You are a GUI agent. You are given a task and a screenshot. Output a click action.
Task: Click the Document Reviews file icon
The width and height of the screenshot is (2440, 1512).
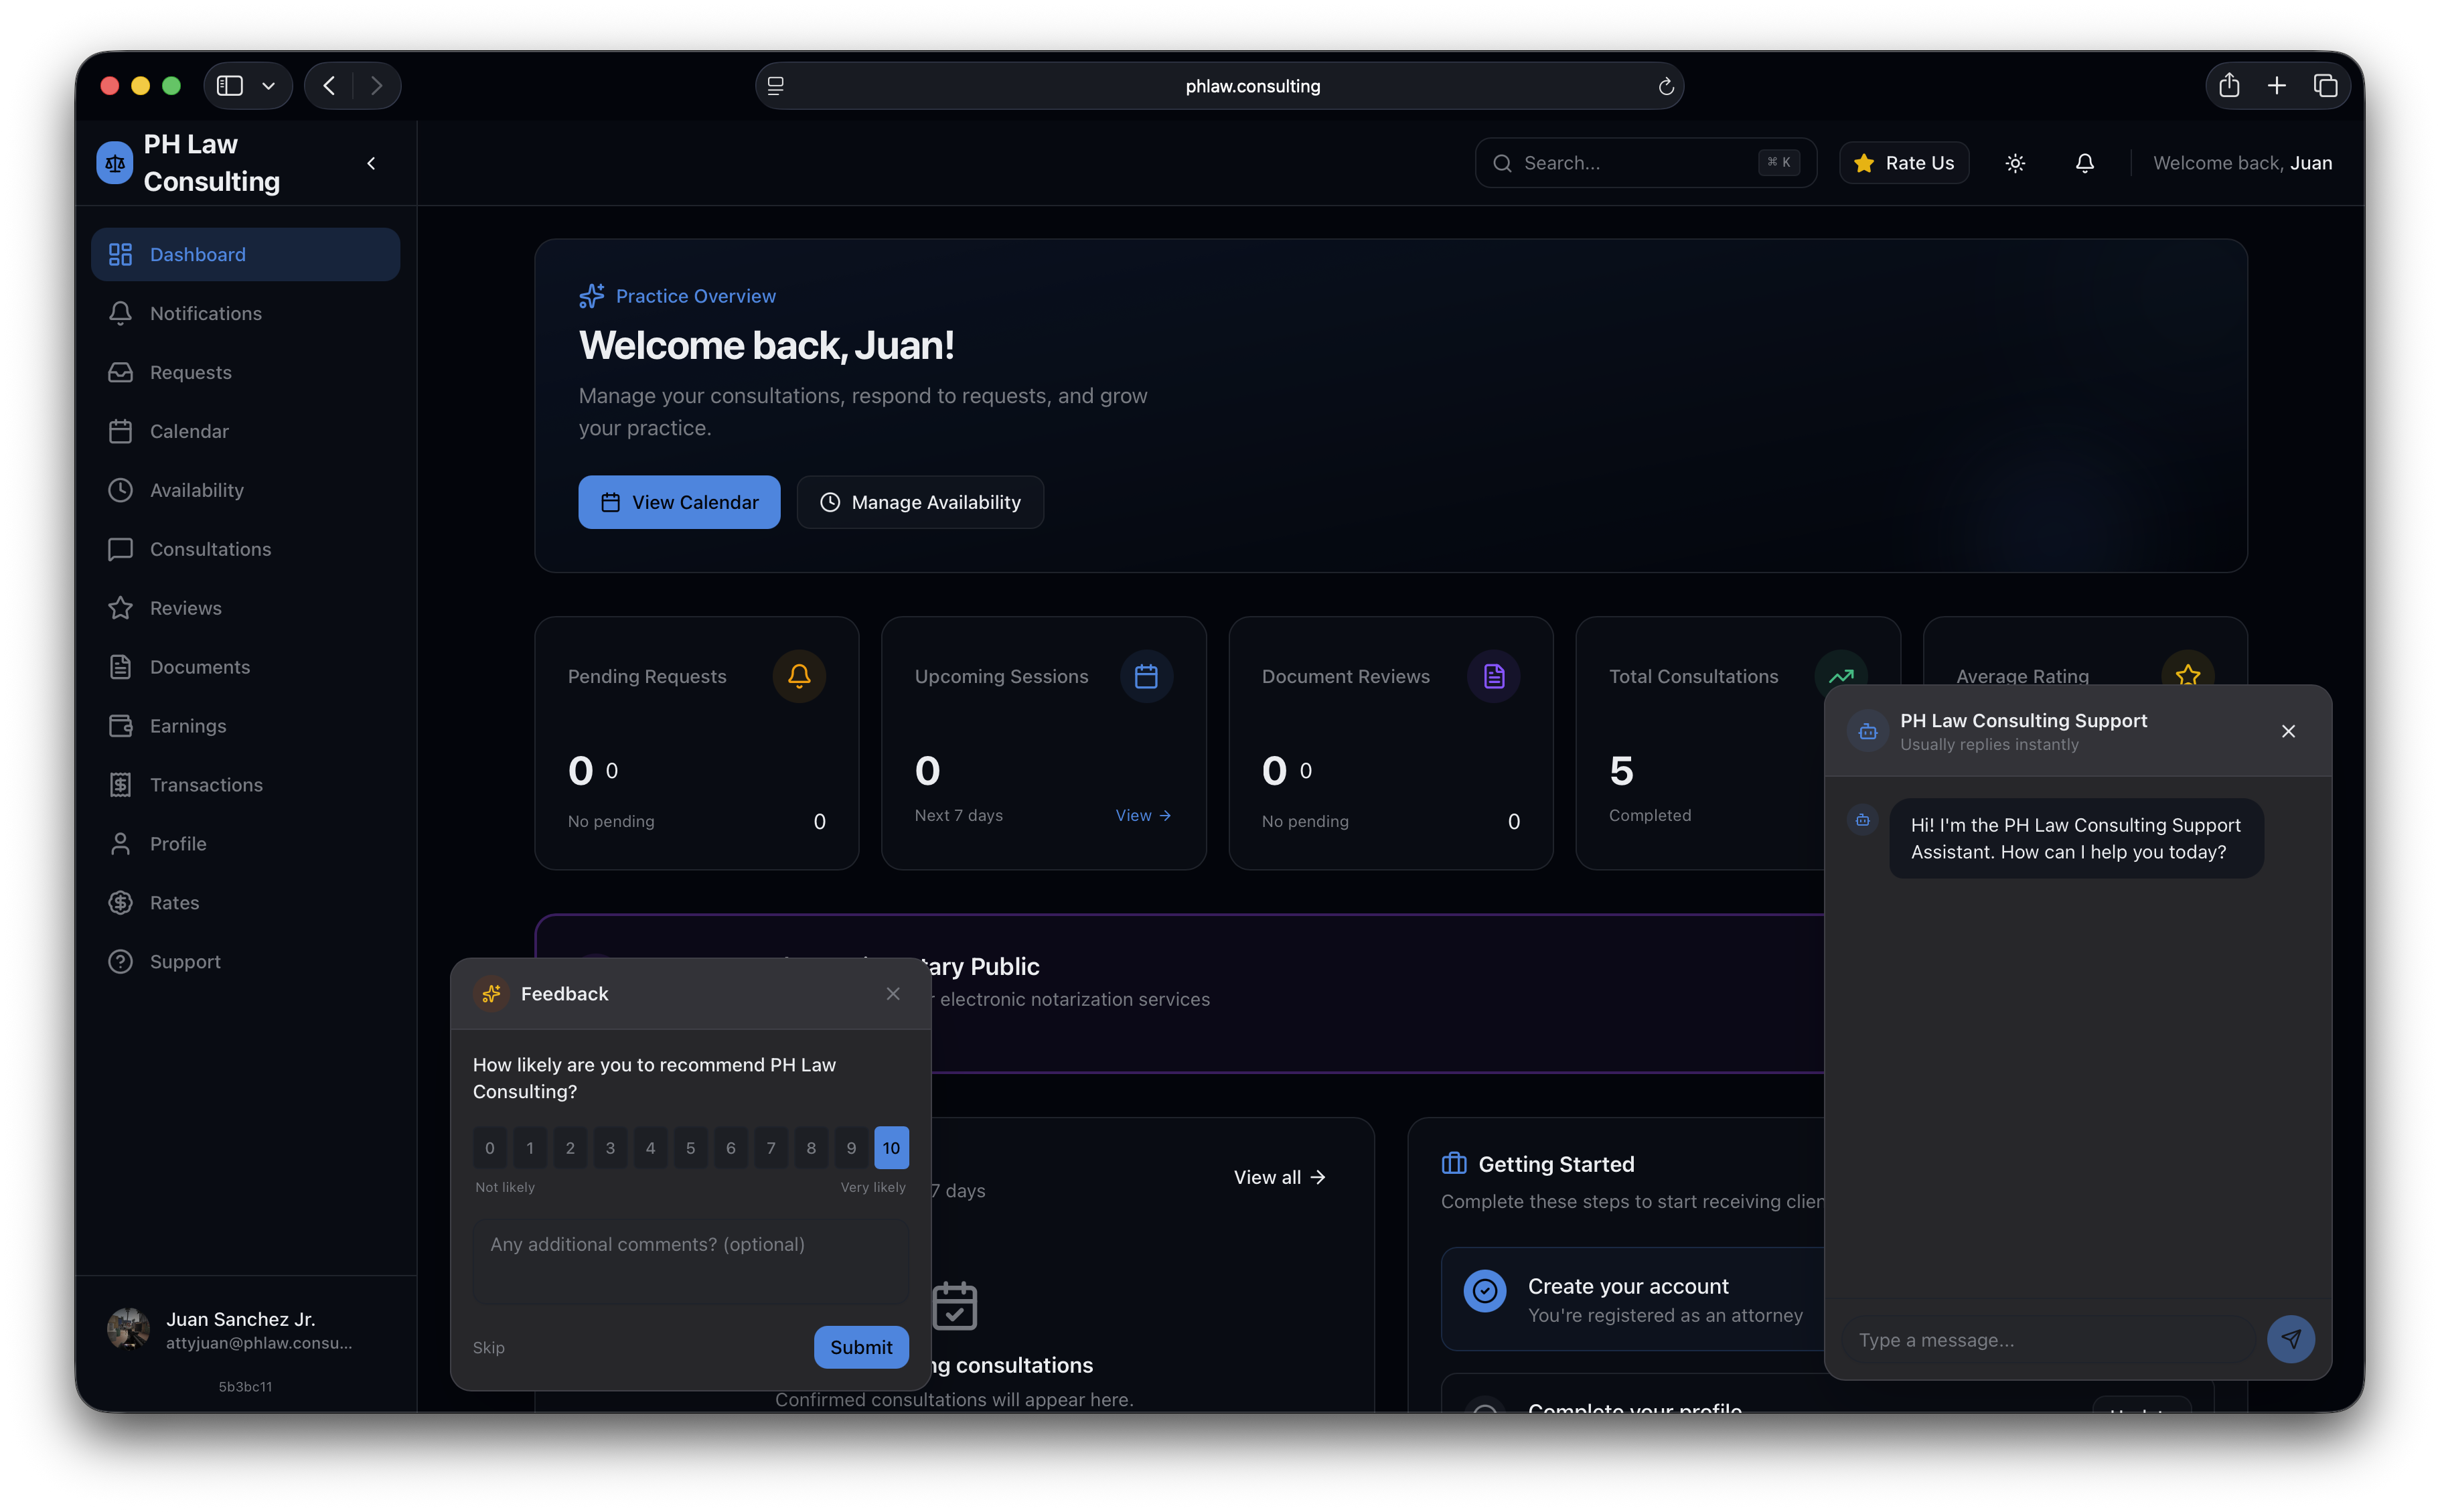[1493, 676]
